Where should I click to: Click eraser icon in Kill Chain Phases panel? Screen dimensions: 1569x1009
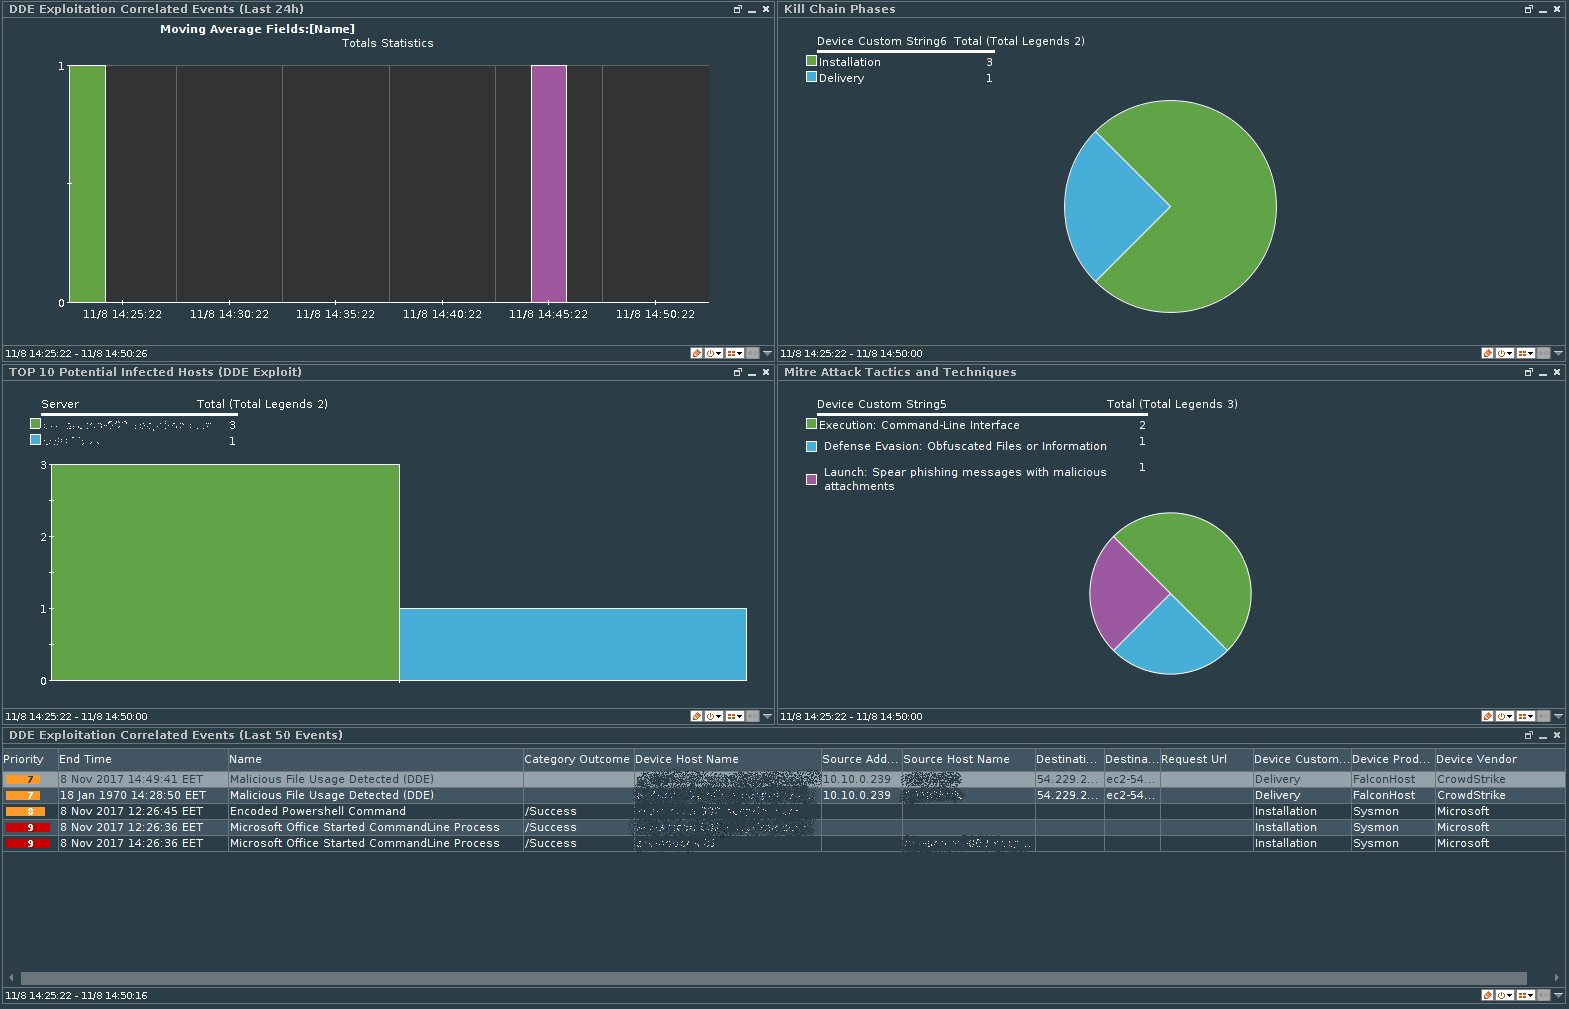pyautogui.click(x=1487, y=353)
